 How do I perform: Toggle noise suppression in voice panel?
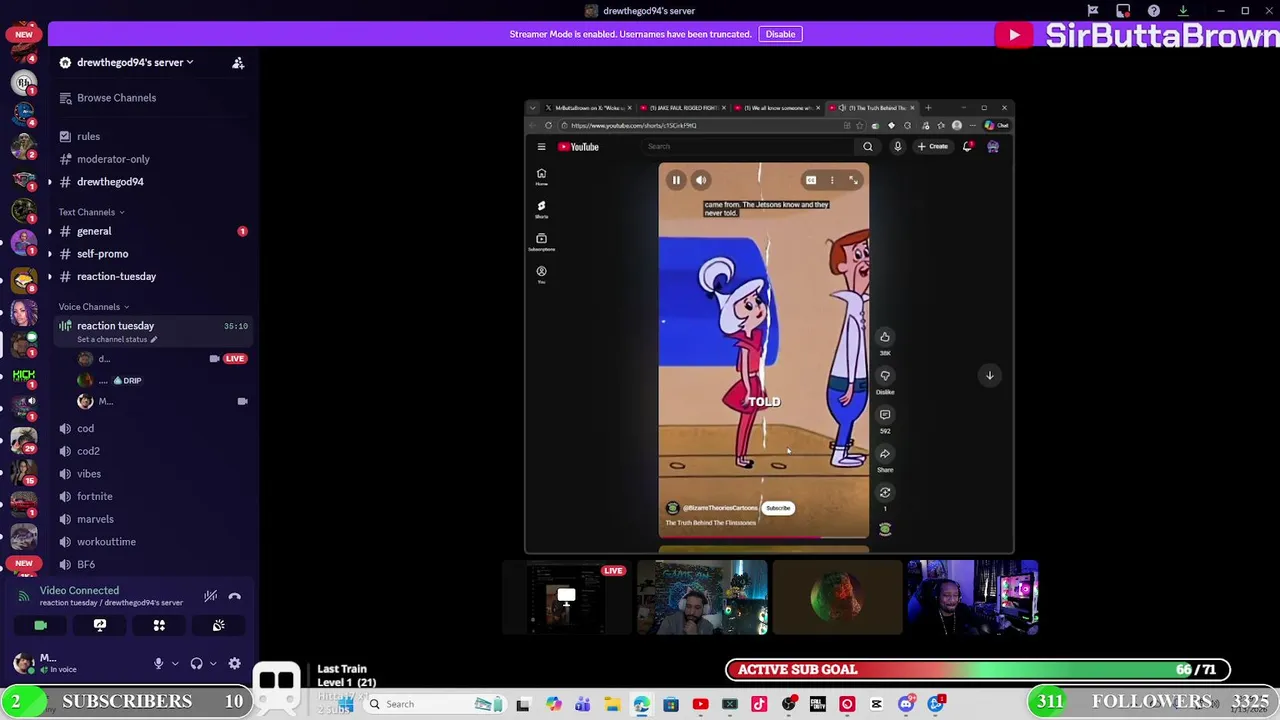tap(211, 596)
